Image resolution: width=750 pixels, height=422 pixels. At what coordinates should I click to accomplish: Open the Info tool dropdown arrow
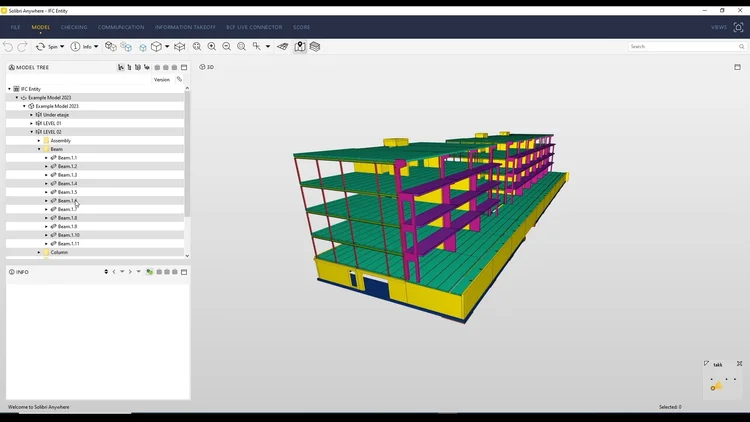pyautogui.click(x=96, y=46)
